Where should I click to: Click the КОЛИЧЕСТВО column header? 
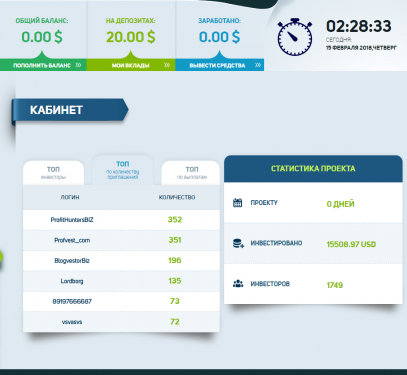(177, 197)
